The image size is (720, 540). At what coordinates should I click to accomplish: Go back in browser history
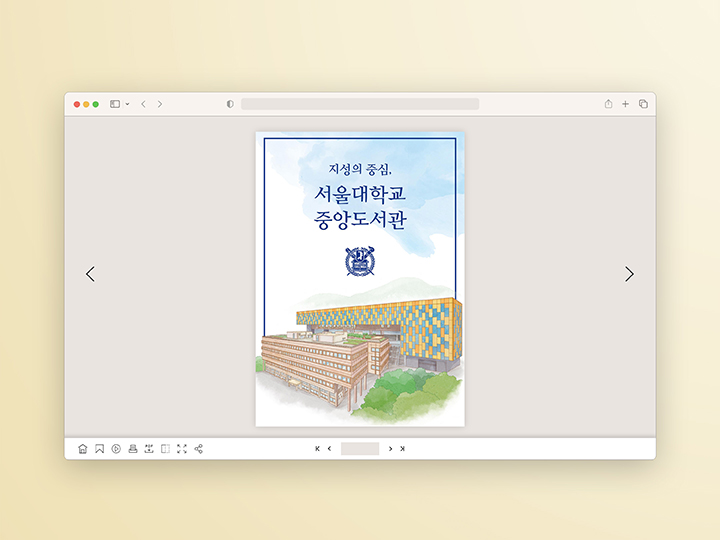tap(143, 104)
